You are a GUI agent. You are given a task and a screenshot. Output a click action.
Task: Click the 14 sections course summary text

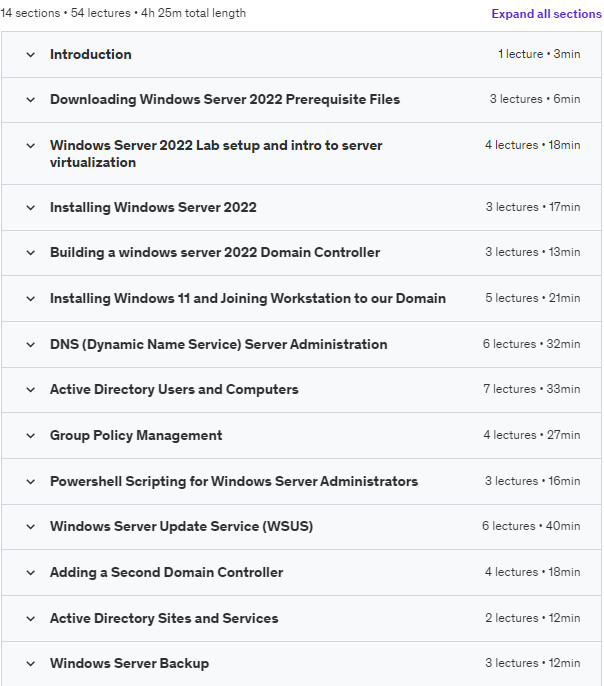123,13
